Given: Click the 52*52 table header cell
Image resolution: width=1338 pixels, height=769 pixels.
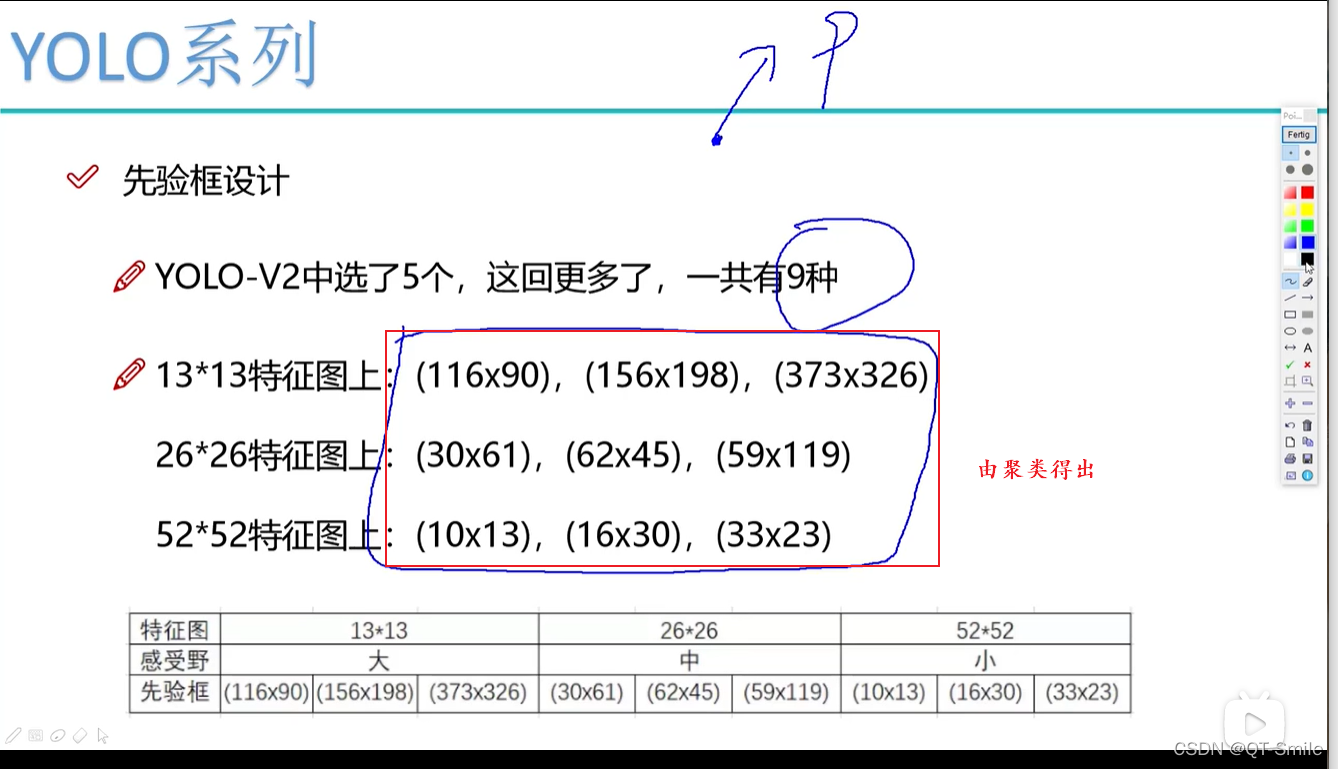Looking at the screenshot, I should [985, 630].
